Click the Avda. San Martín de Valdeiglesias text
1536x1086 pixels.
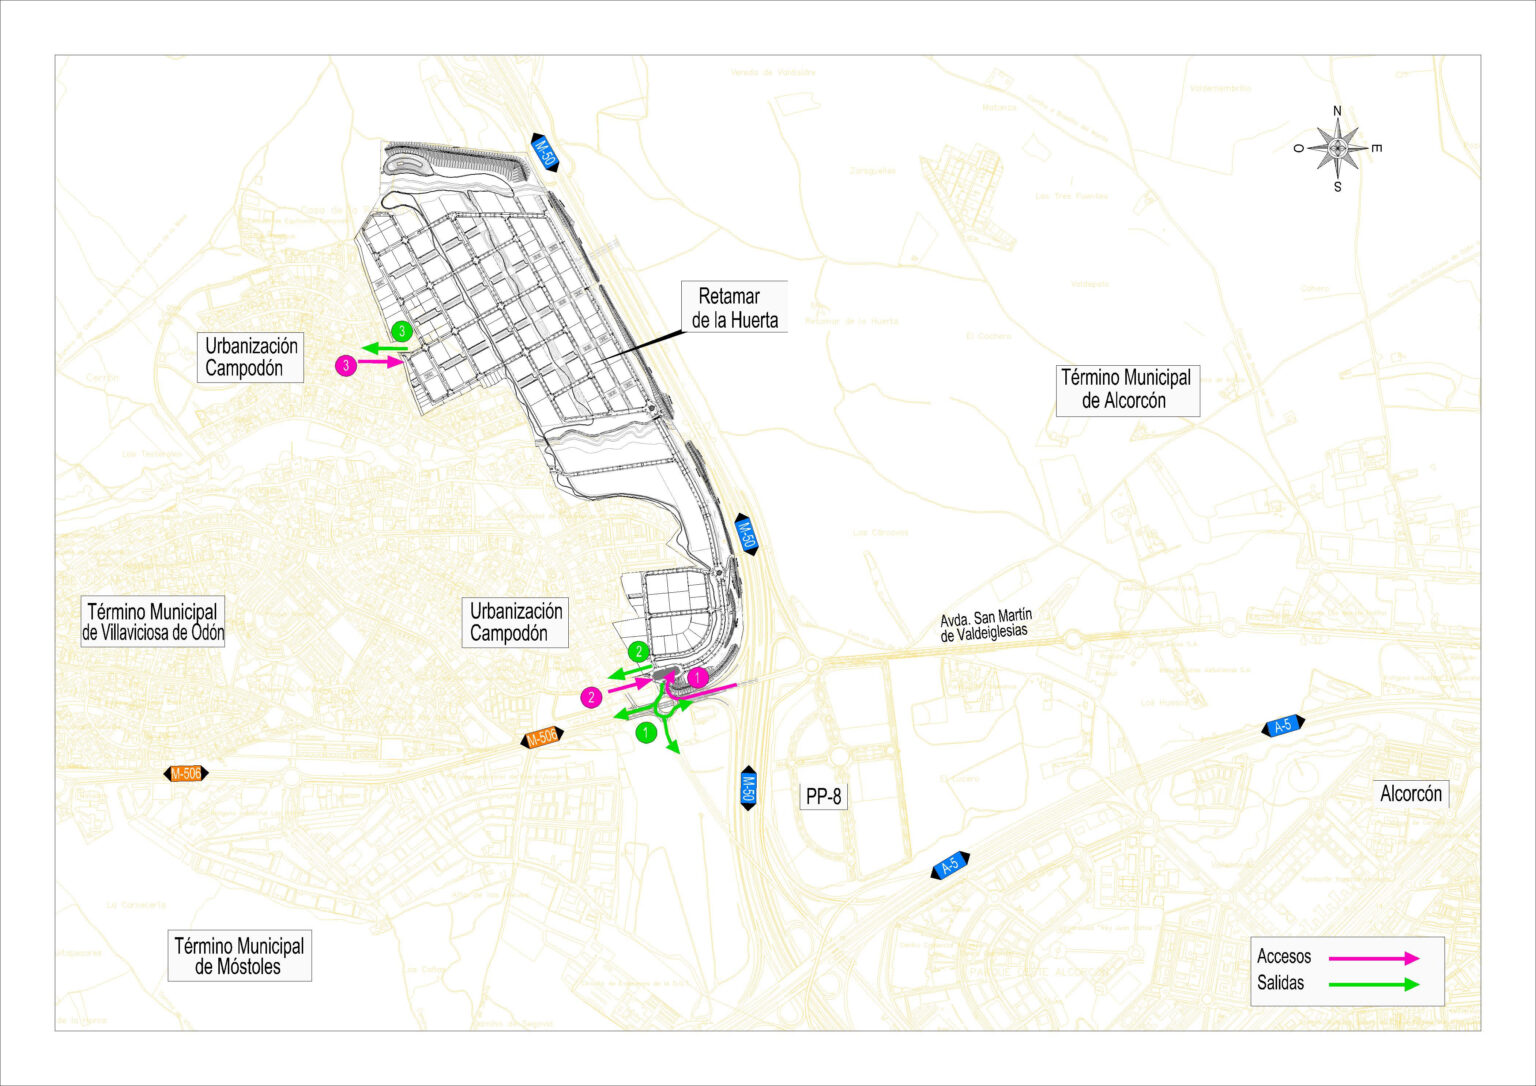(x=985, y=625)
